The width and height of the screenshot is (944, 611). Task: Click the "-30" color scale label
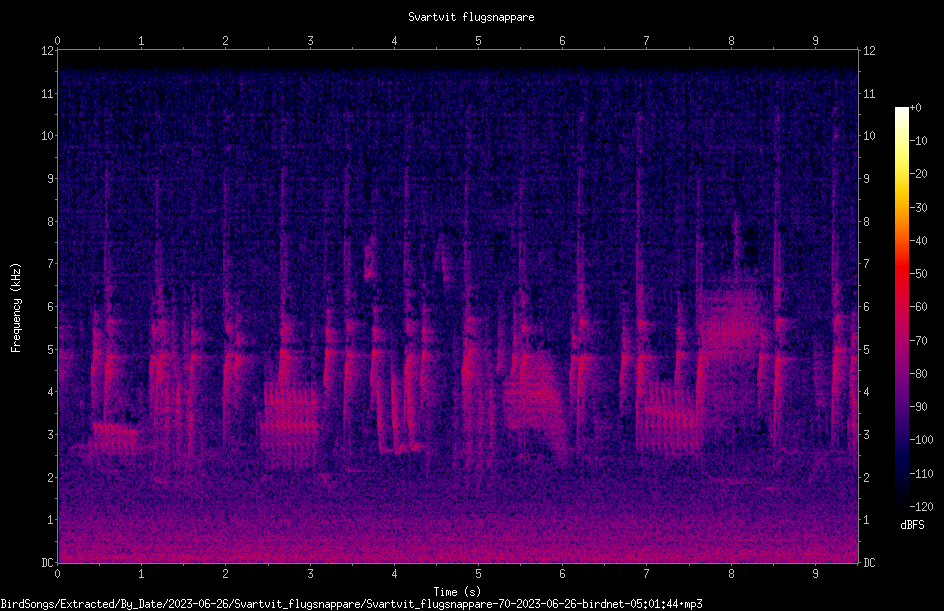pos(919,208)
